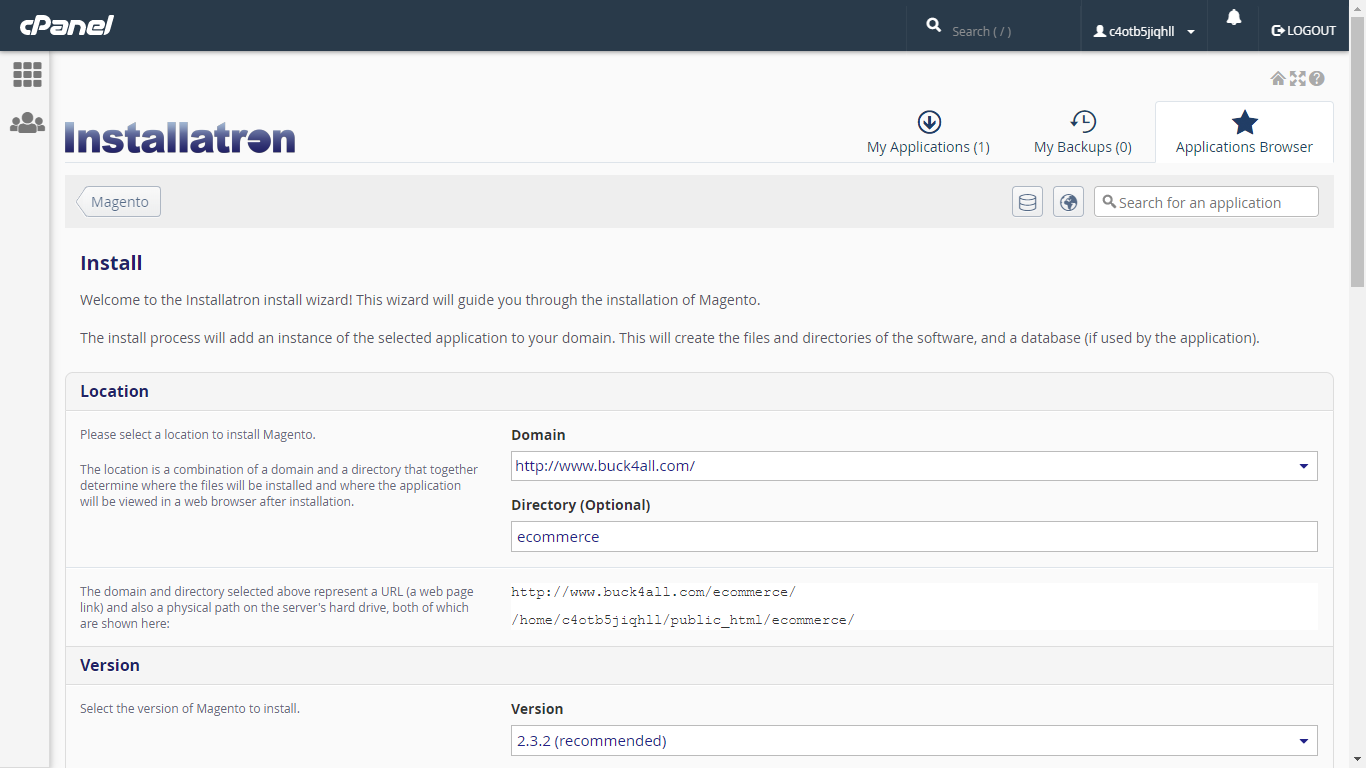
Task: Click the Search for an application field
Action: click(x=1206, y=202)
